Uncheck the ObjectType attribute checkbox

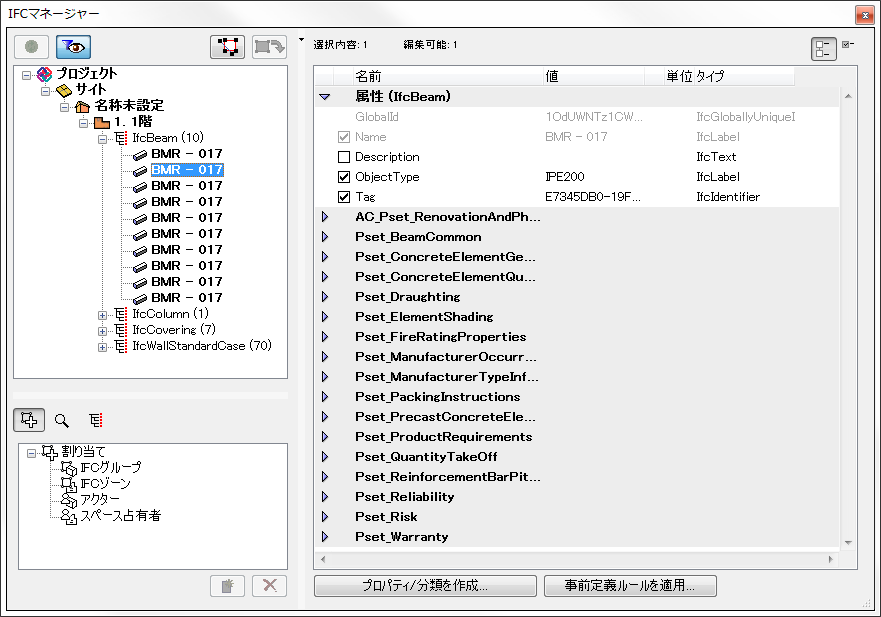pyautogui.click(x=344, y=177)
